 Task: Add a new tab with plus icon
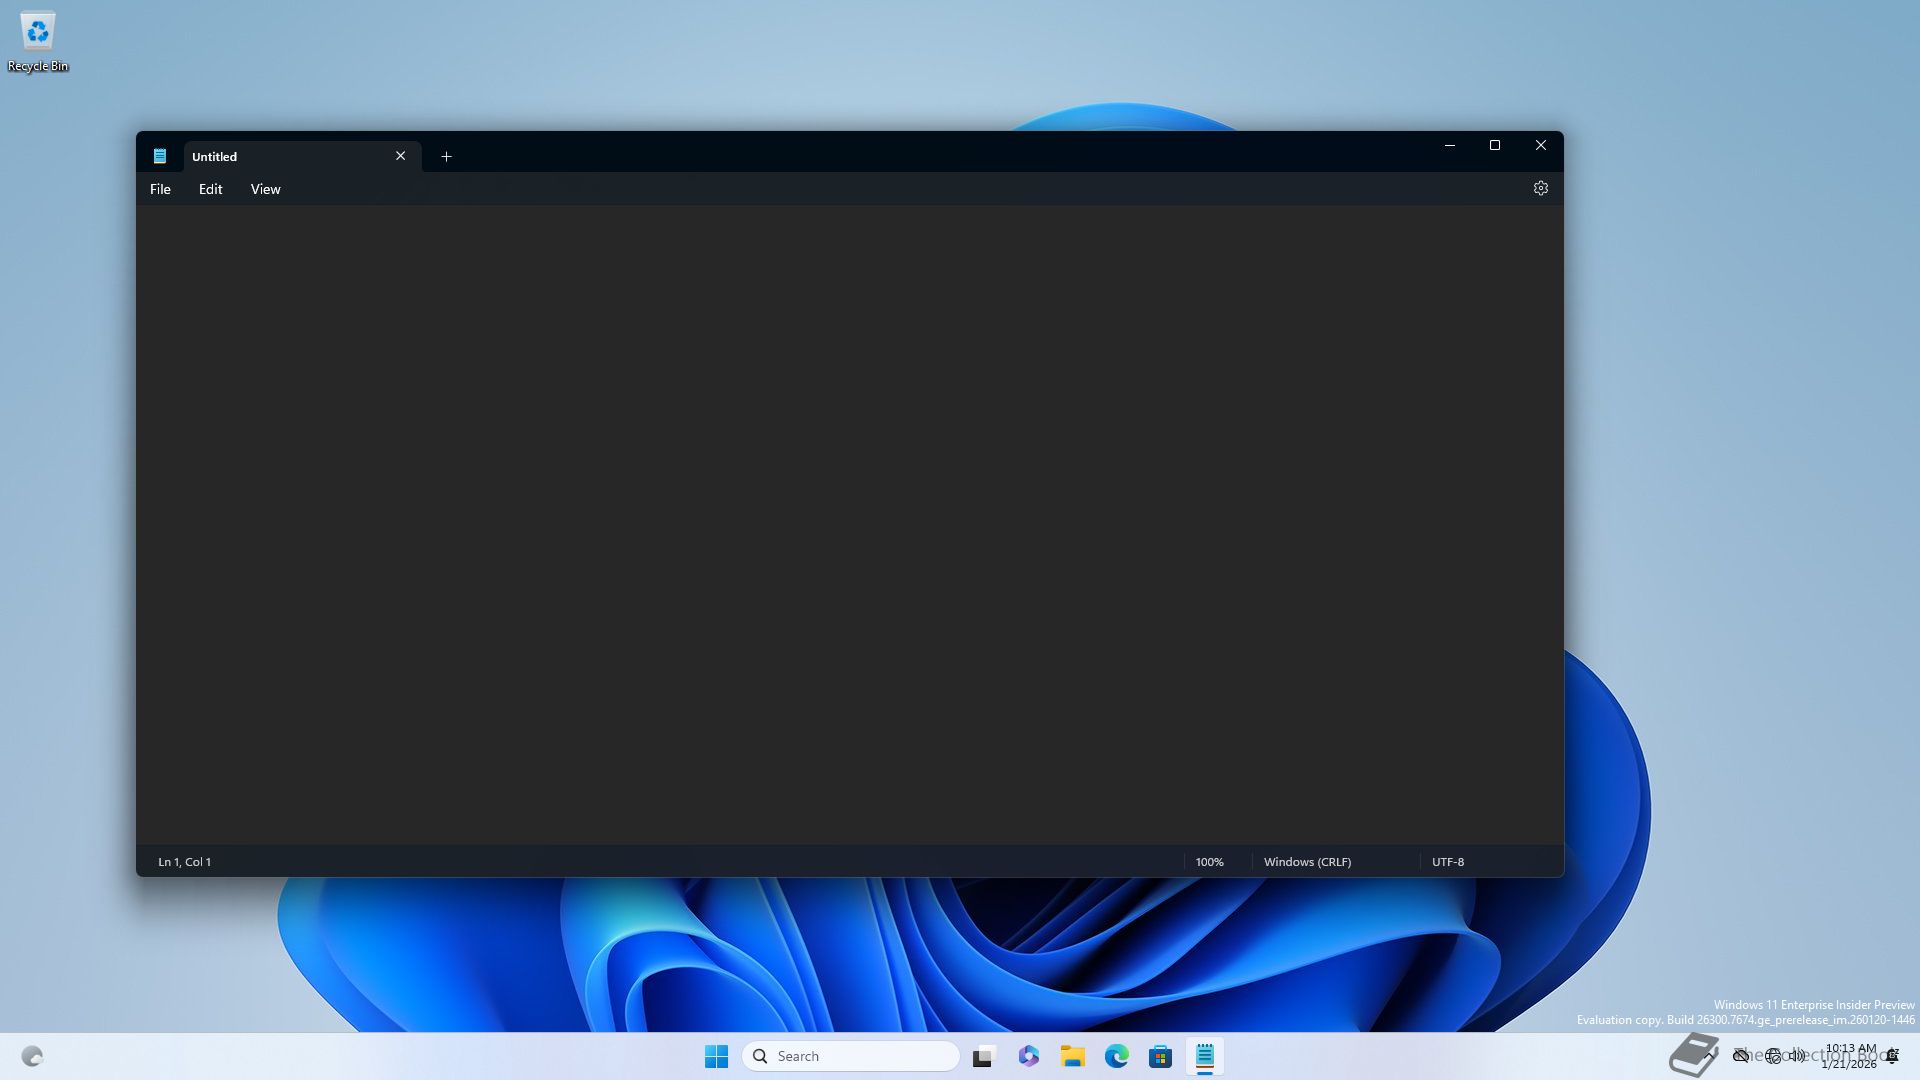pyautogui.click(x=447, y=156)
